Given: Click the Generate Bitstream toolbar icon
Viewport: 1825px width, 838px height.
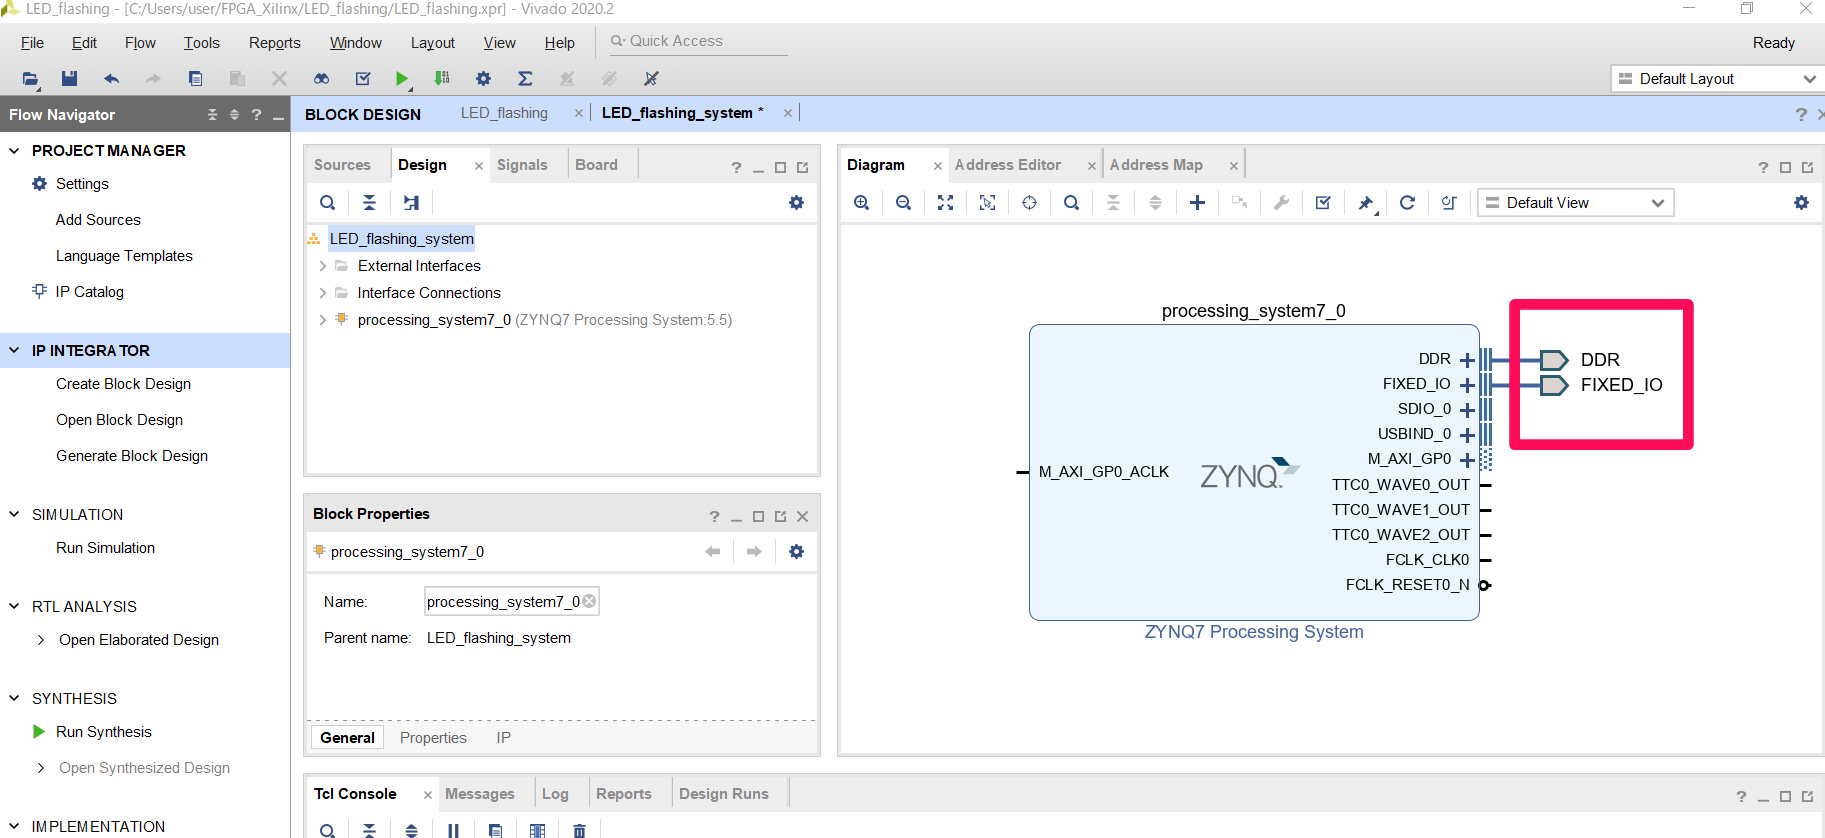Looking at the screenshot, I should pos(442,78).
